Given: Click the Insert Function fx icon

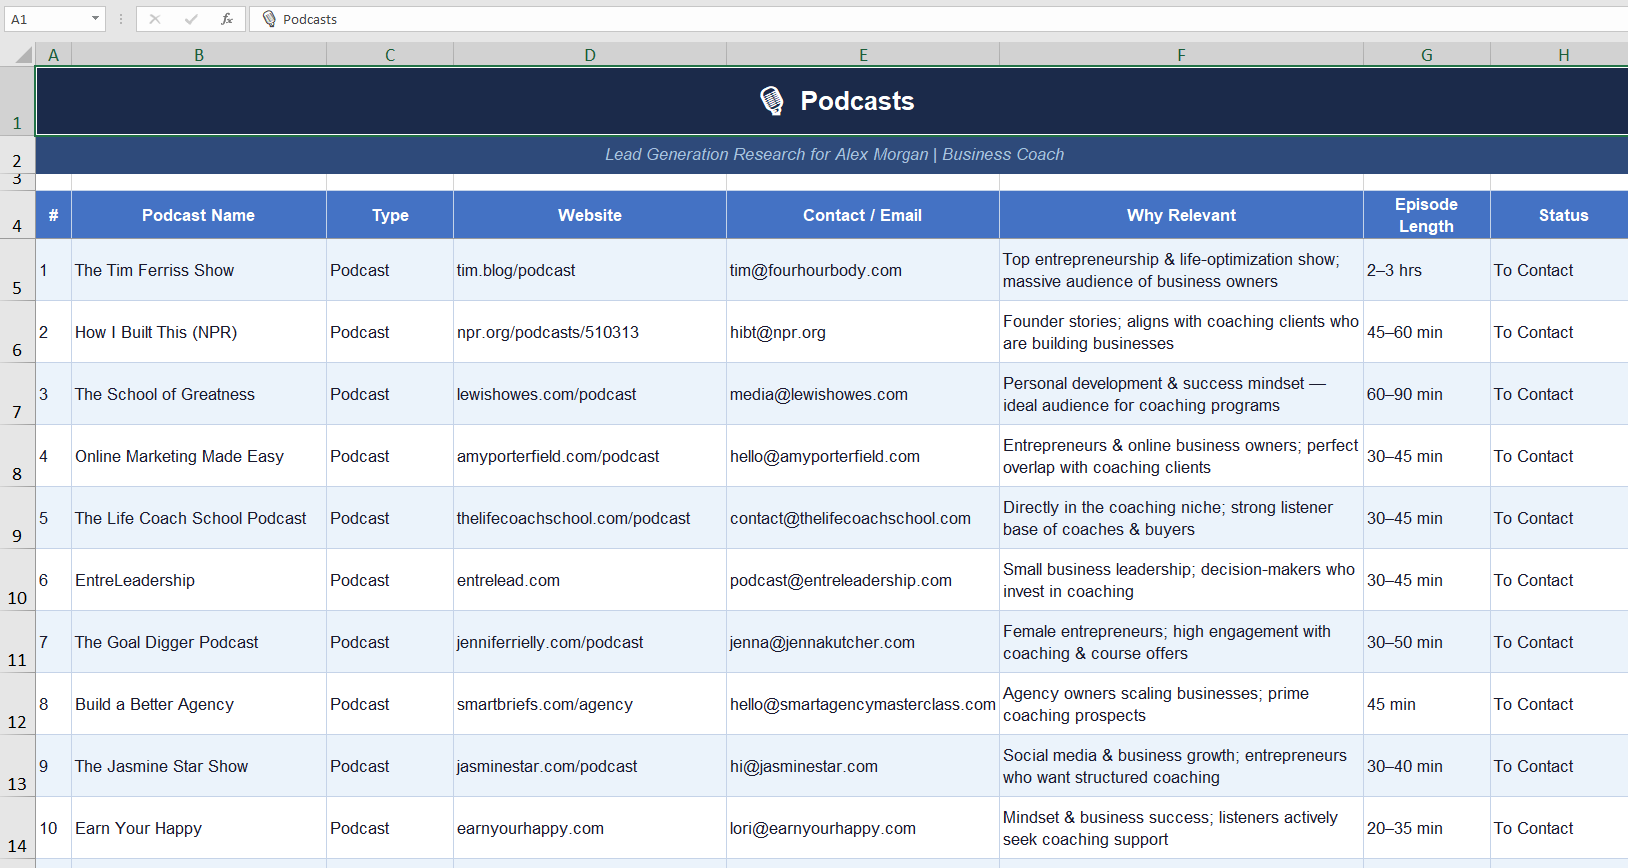Looking at the screenshot, I should [x=227, y=19].
